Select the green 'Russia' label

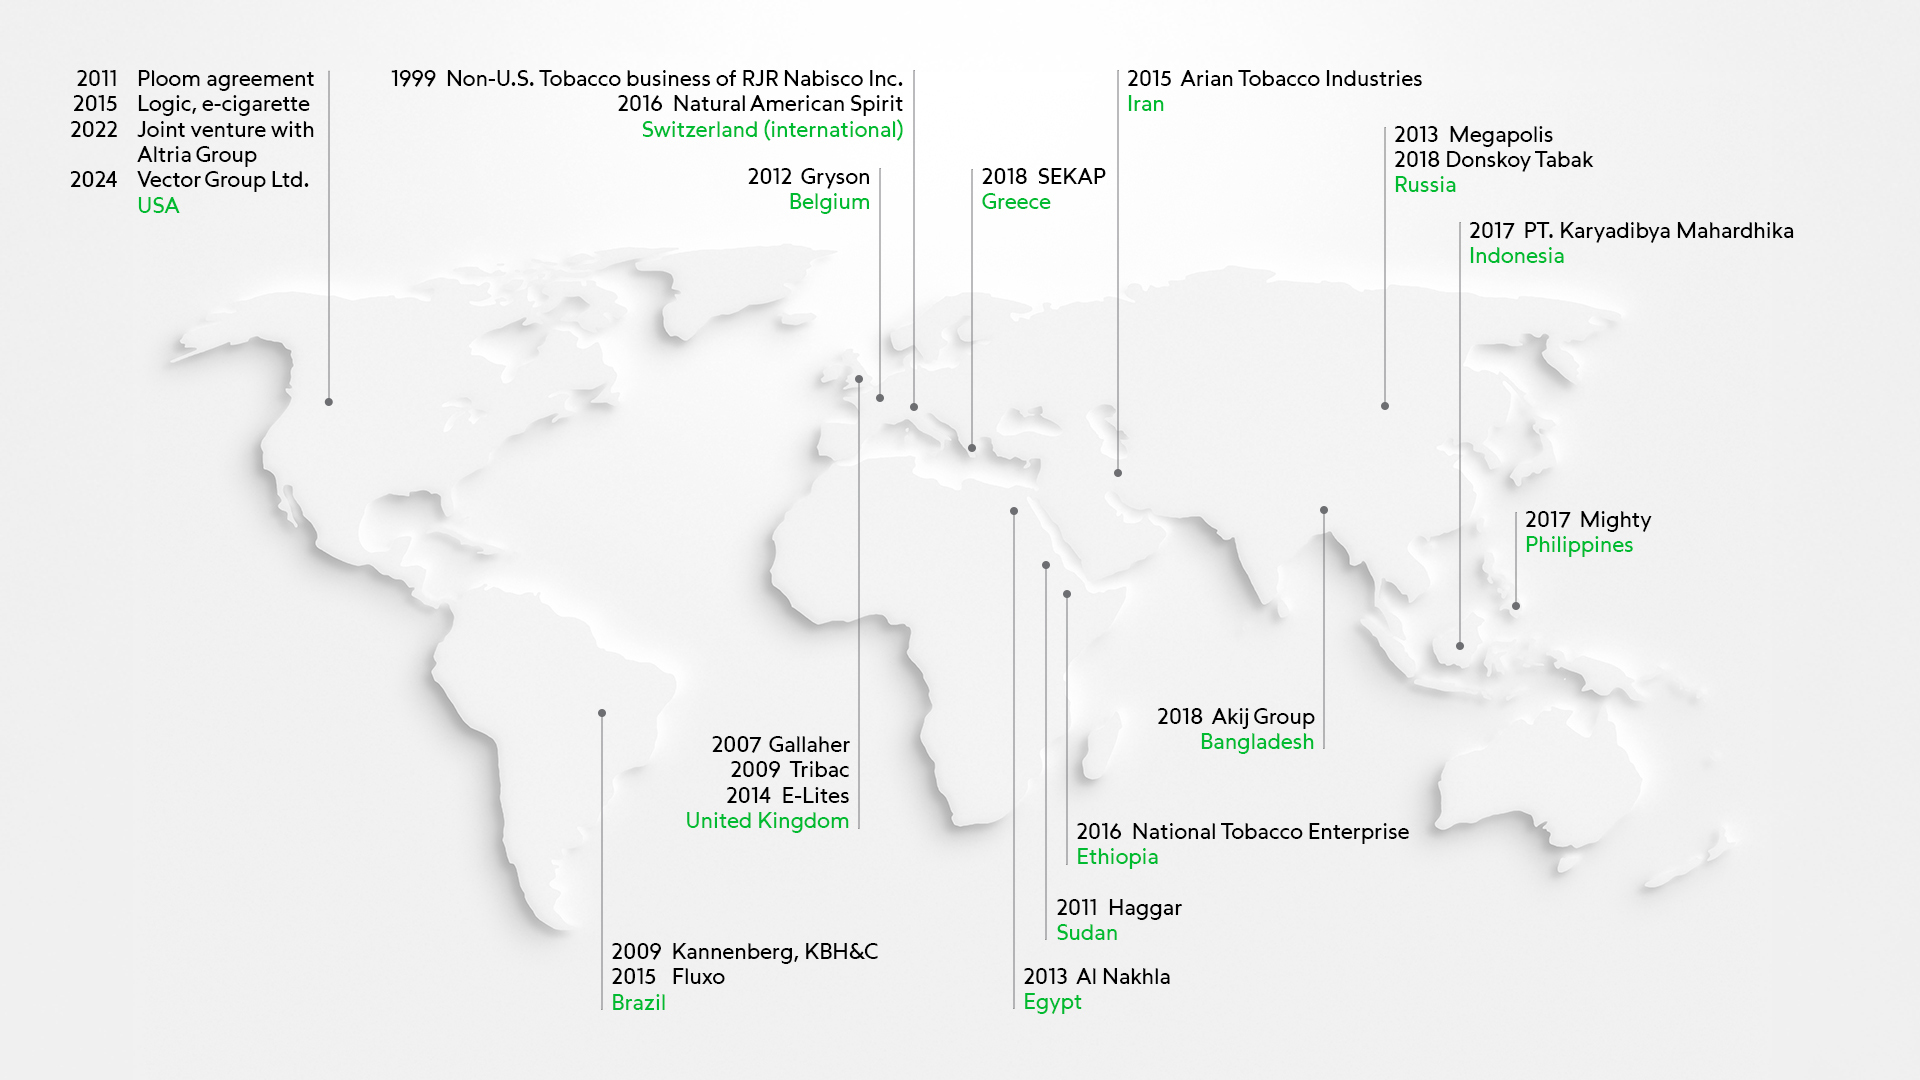(x=1425, y=185)
